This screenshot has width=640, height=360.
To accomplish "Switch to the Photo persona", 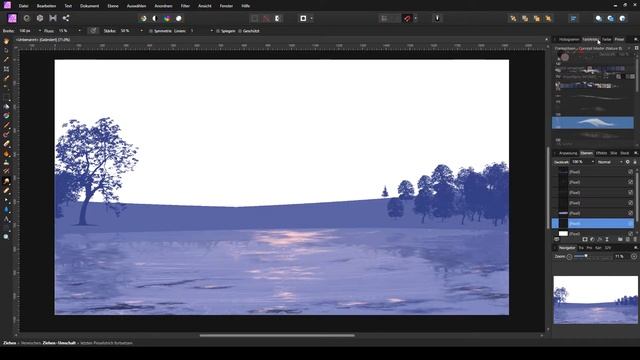I will coord(12,18).
